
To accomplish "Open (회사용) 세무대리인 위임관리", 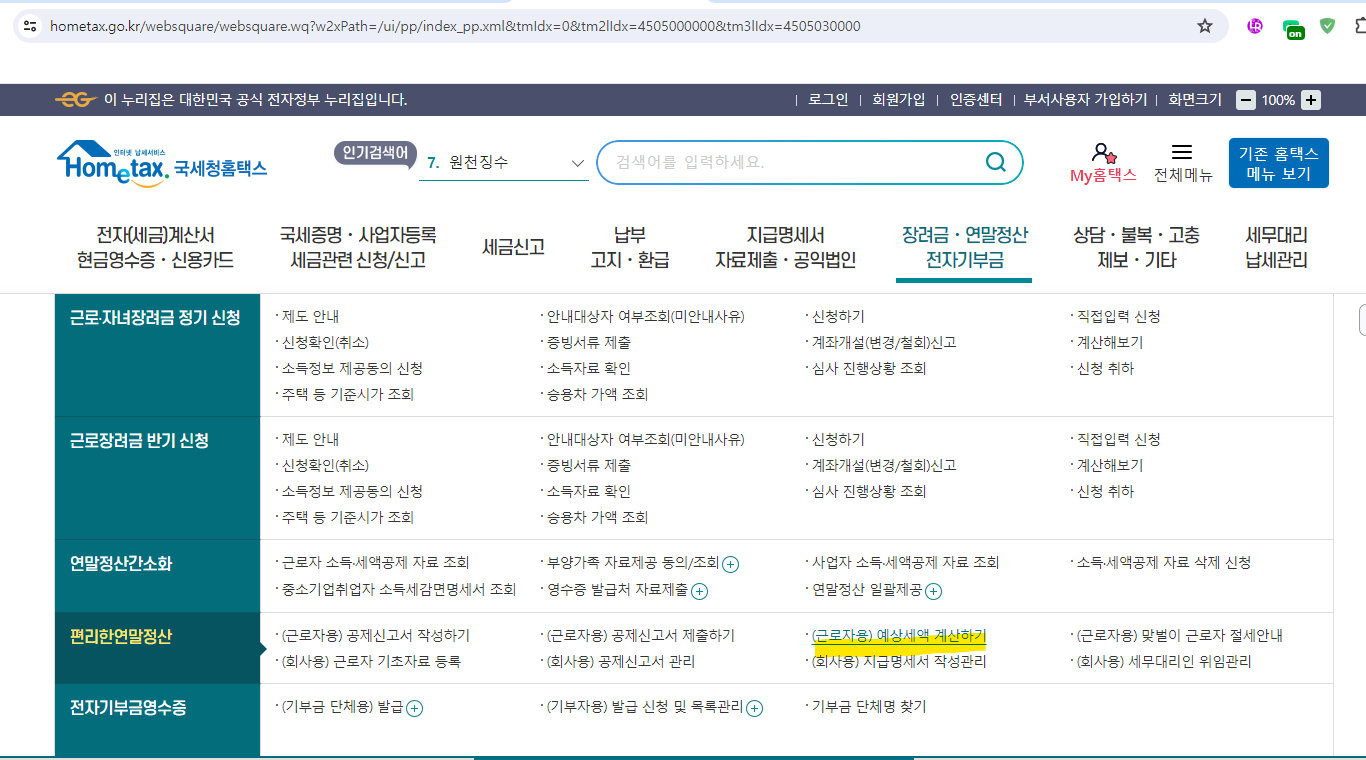I will pos(1163,662).
